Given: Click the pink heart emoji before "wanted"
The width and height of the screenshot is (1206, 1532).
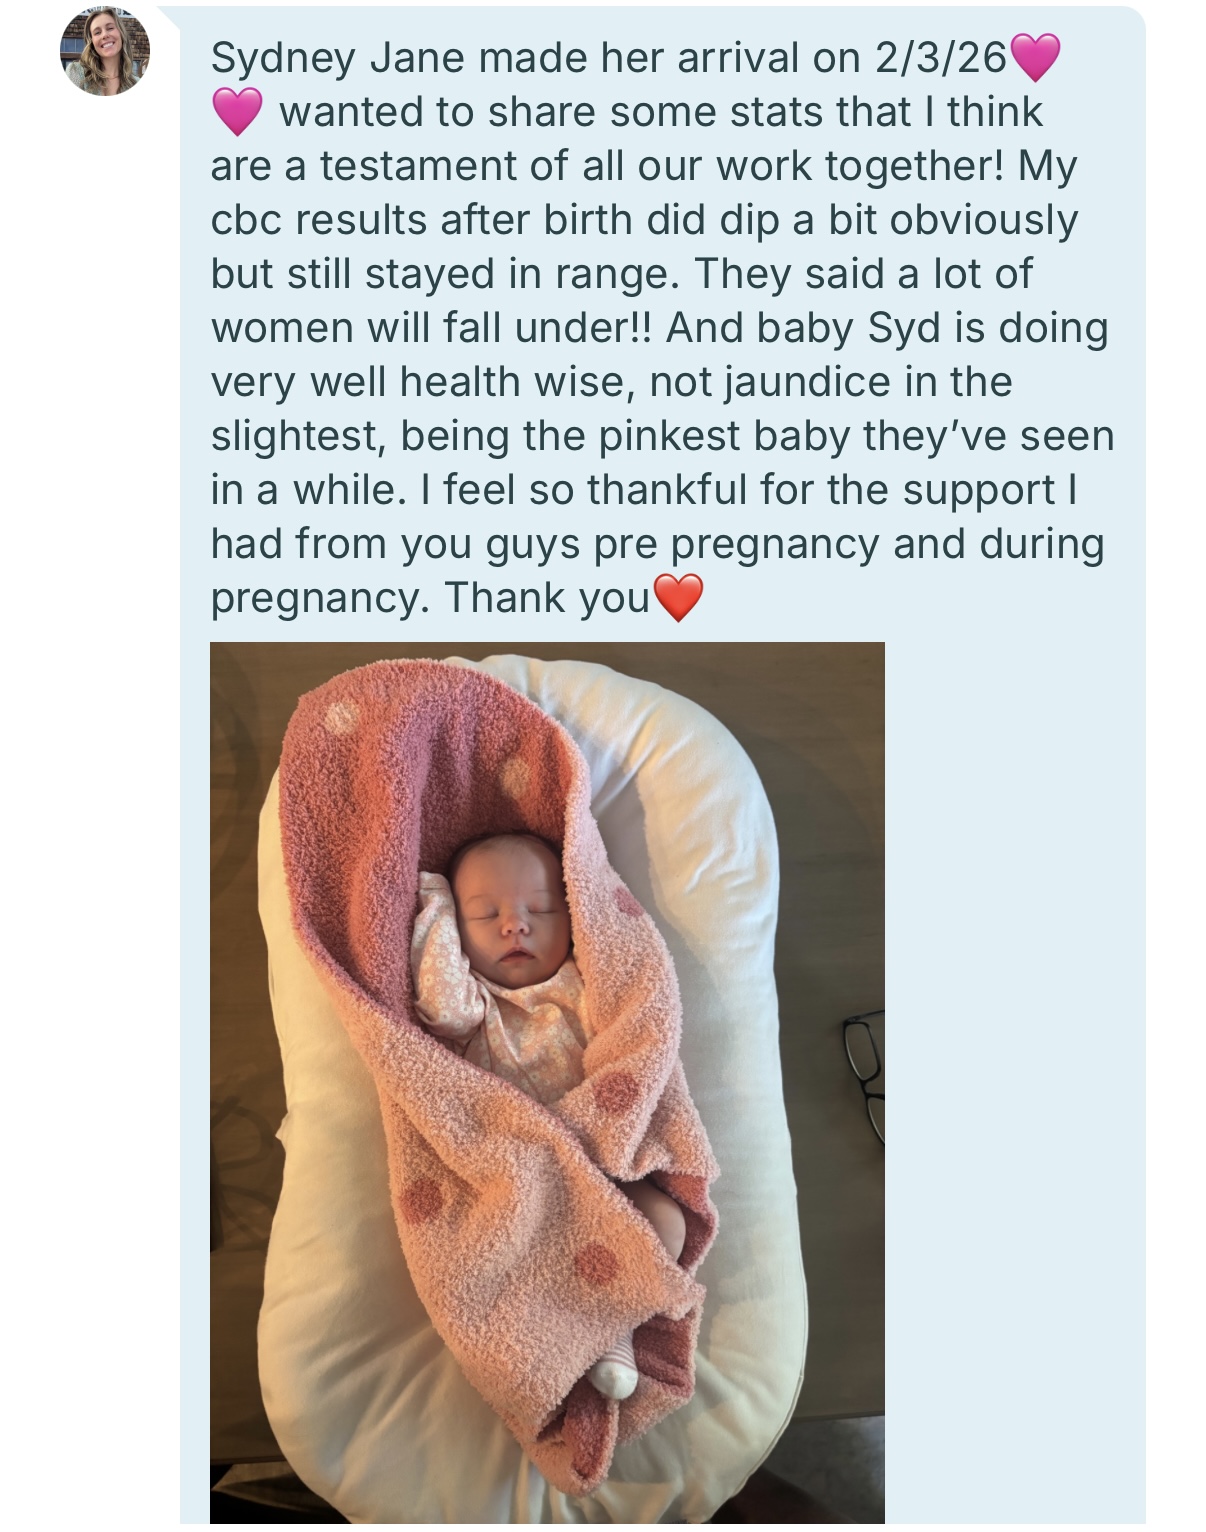Looking at the screenshot, I should tap(237, 111).
